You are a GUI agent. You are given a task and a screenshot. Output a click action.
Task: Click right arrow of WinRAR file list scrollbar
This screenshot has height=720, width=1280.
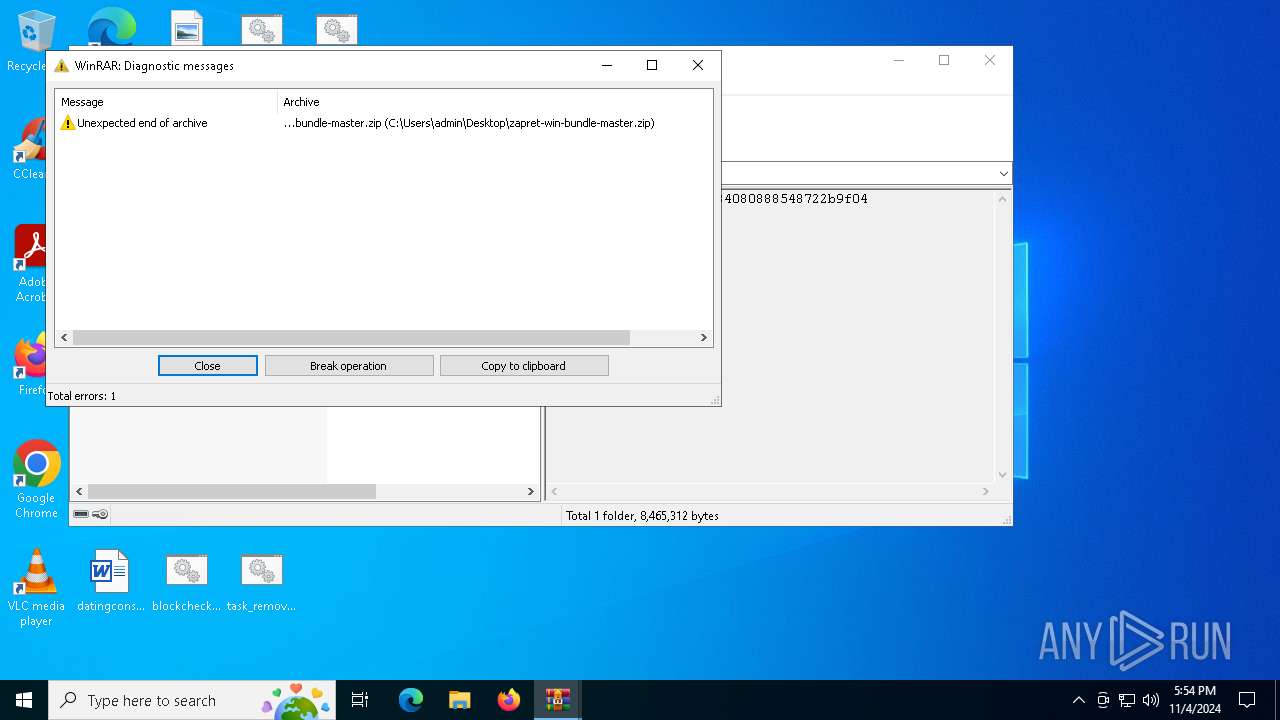point(531,492)
